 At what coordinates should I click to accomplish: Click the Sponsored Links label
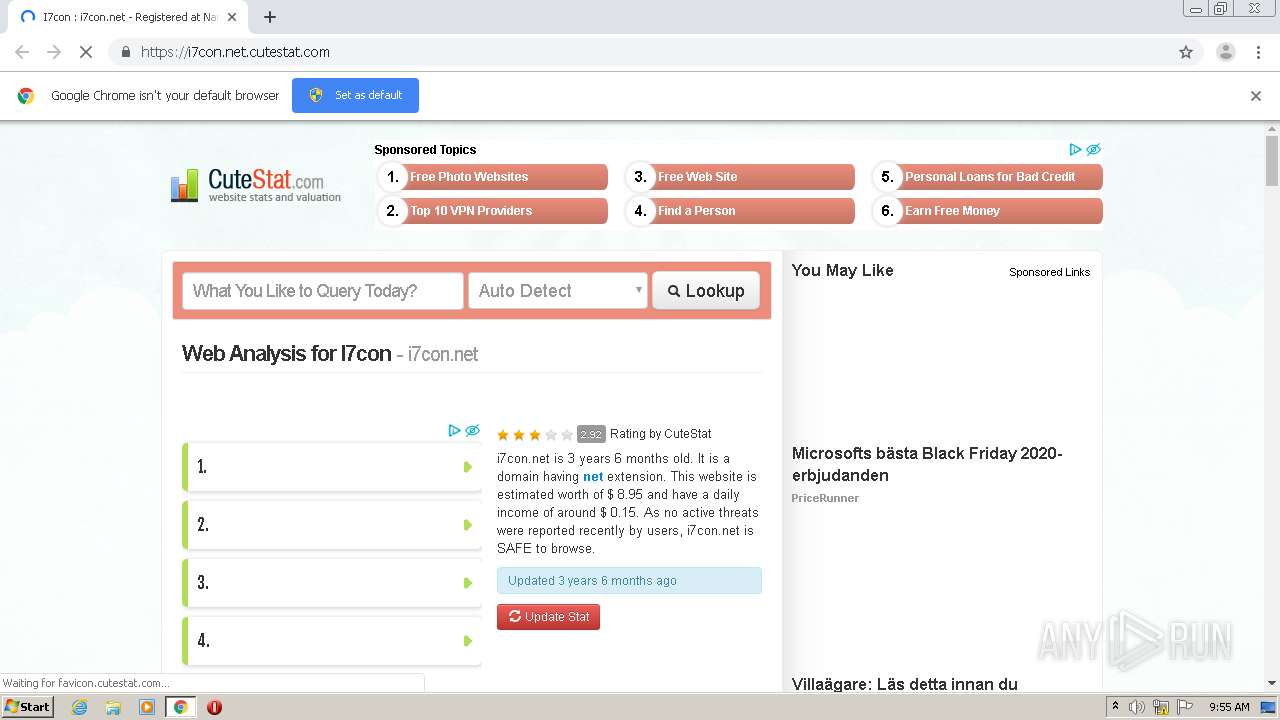[x=1049, y=272]
